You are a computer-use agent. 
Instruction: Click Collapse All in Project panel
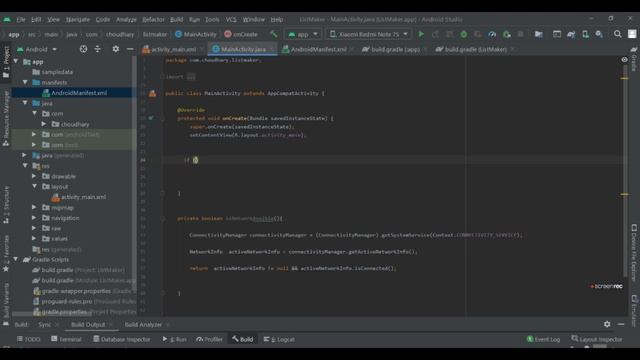(x=97, y=49)
